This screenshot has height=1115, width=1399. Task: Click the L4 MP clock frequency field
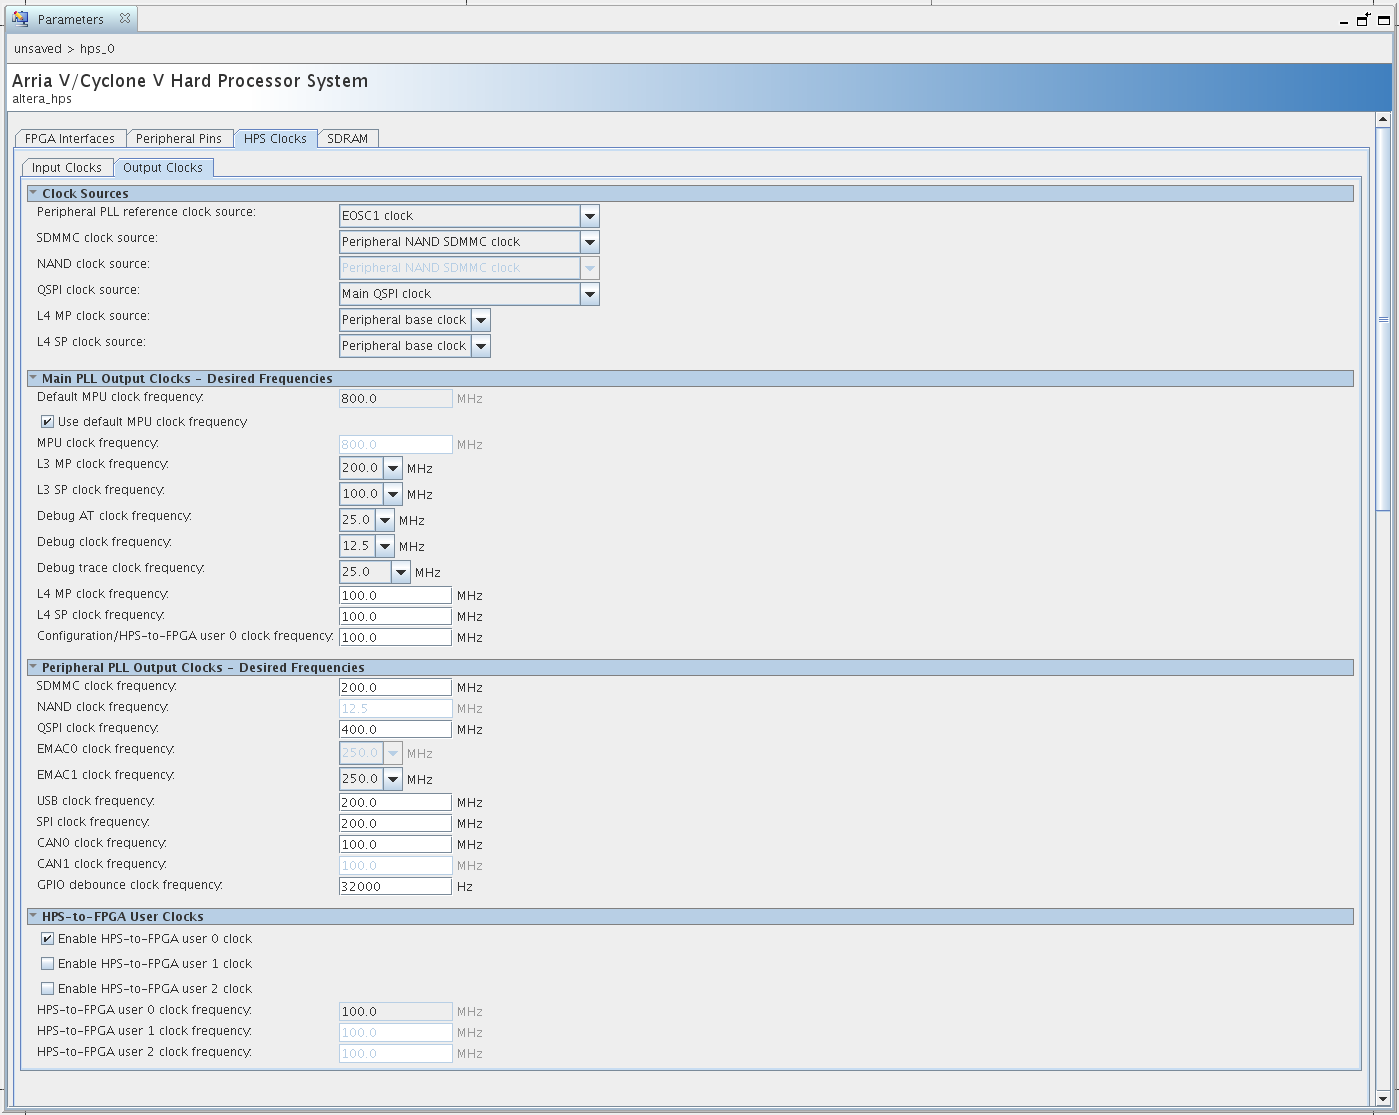[396, 595]
